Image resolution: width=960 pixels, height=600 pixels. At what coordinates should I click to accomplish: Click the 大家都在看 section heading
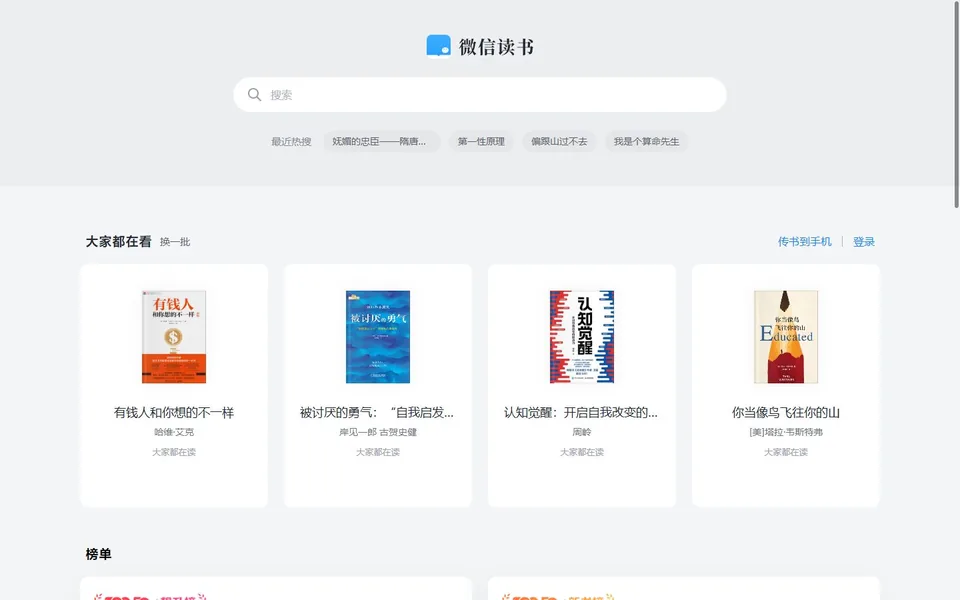119,242
